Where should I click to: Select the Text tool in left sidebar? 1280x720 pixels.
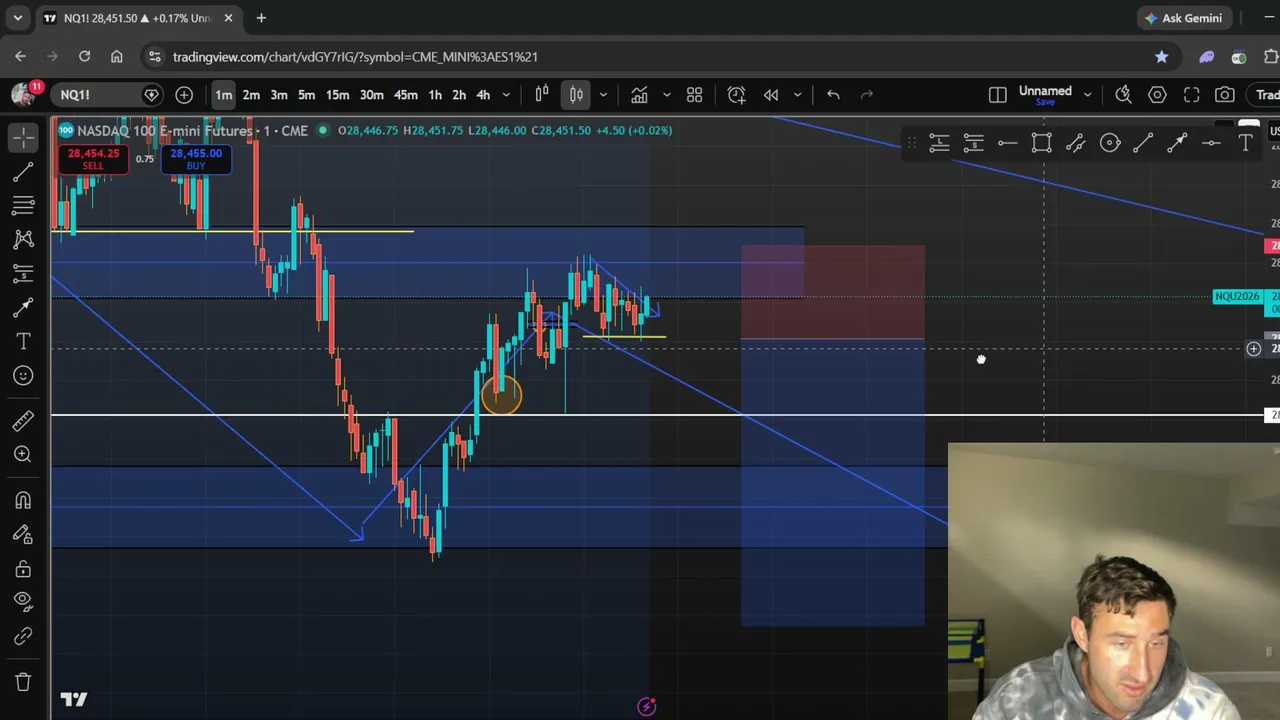click(23, 341)
